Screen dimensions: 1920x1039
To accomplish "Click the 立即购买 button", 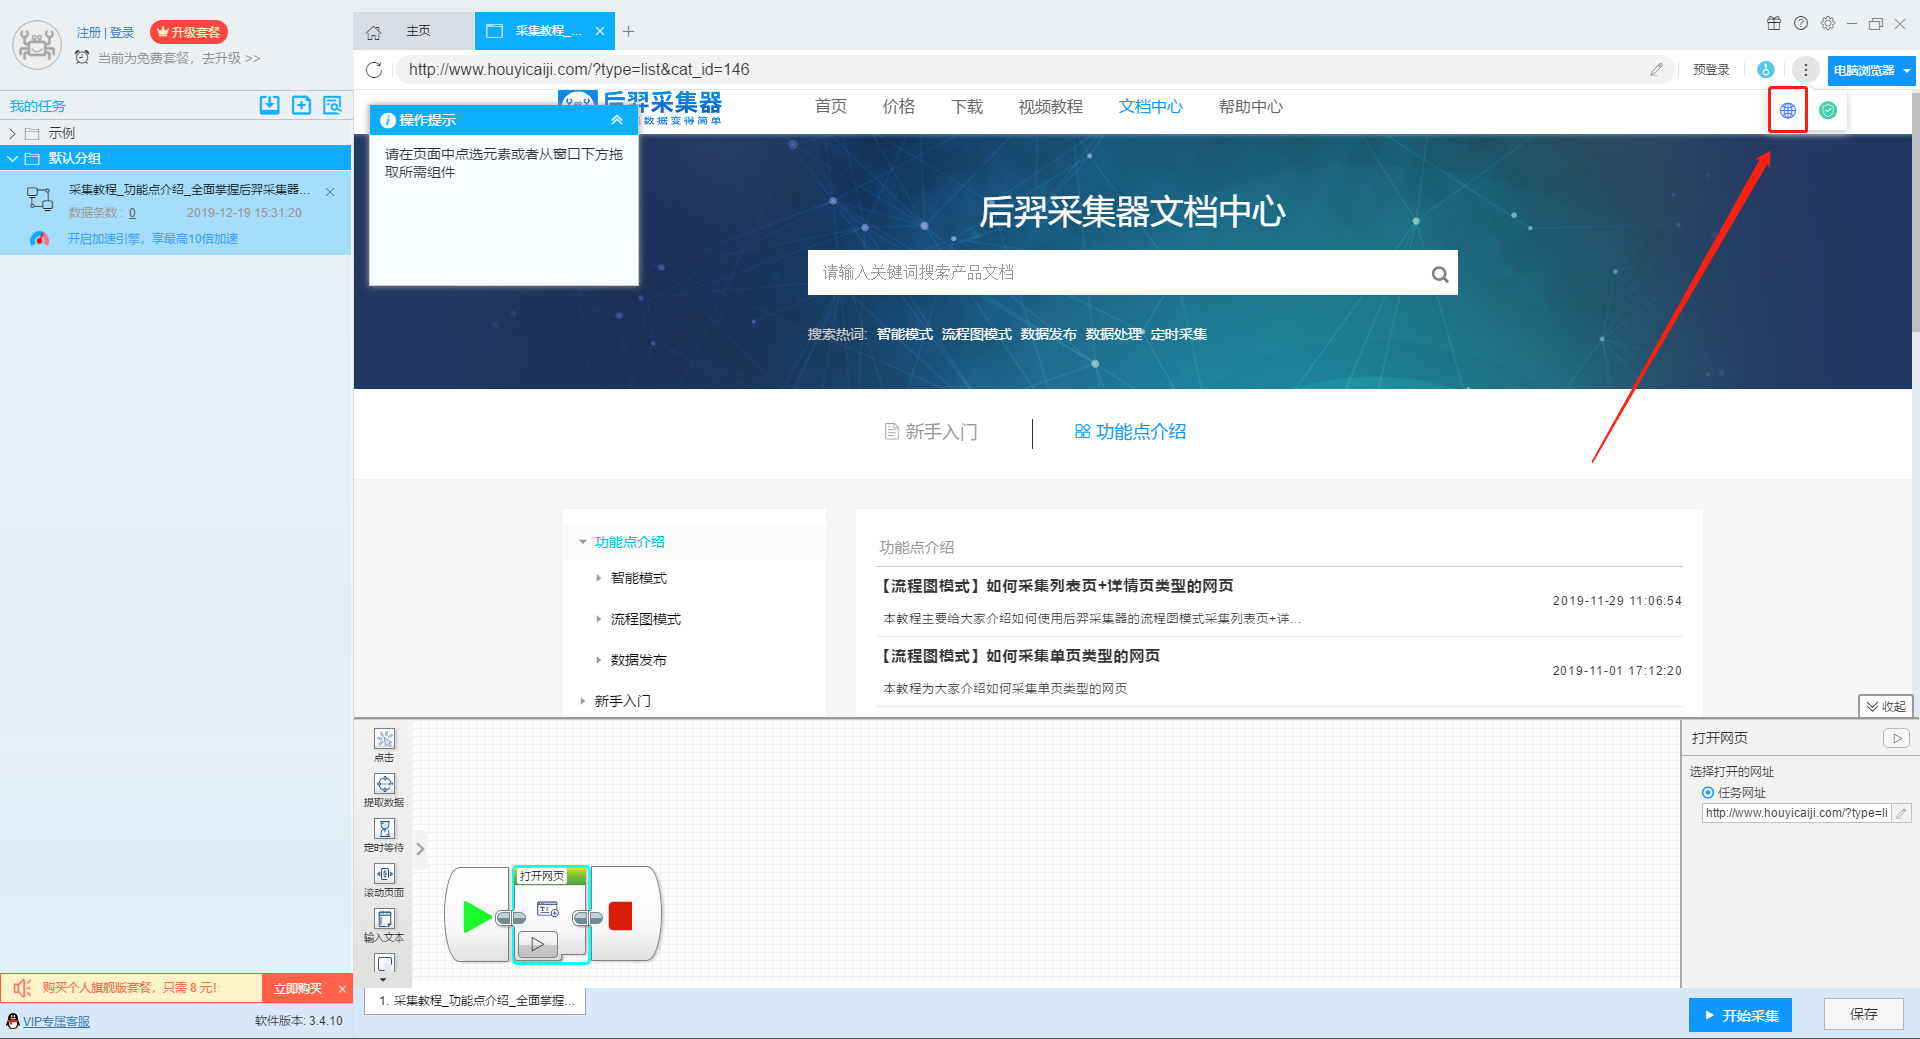I will 298,988.
